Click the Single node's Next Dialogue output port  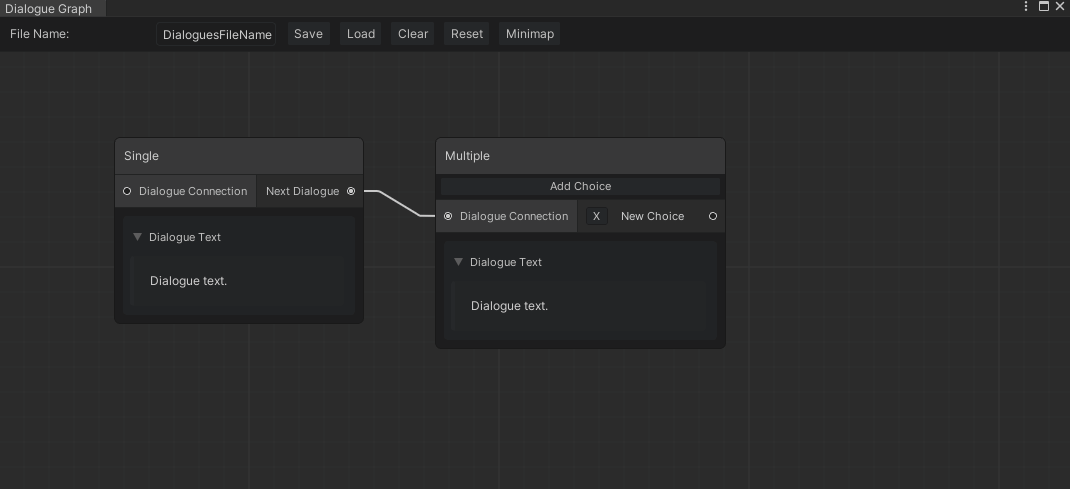pos(351,191)
